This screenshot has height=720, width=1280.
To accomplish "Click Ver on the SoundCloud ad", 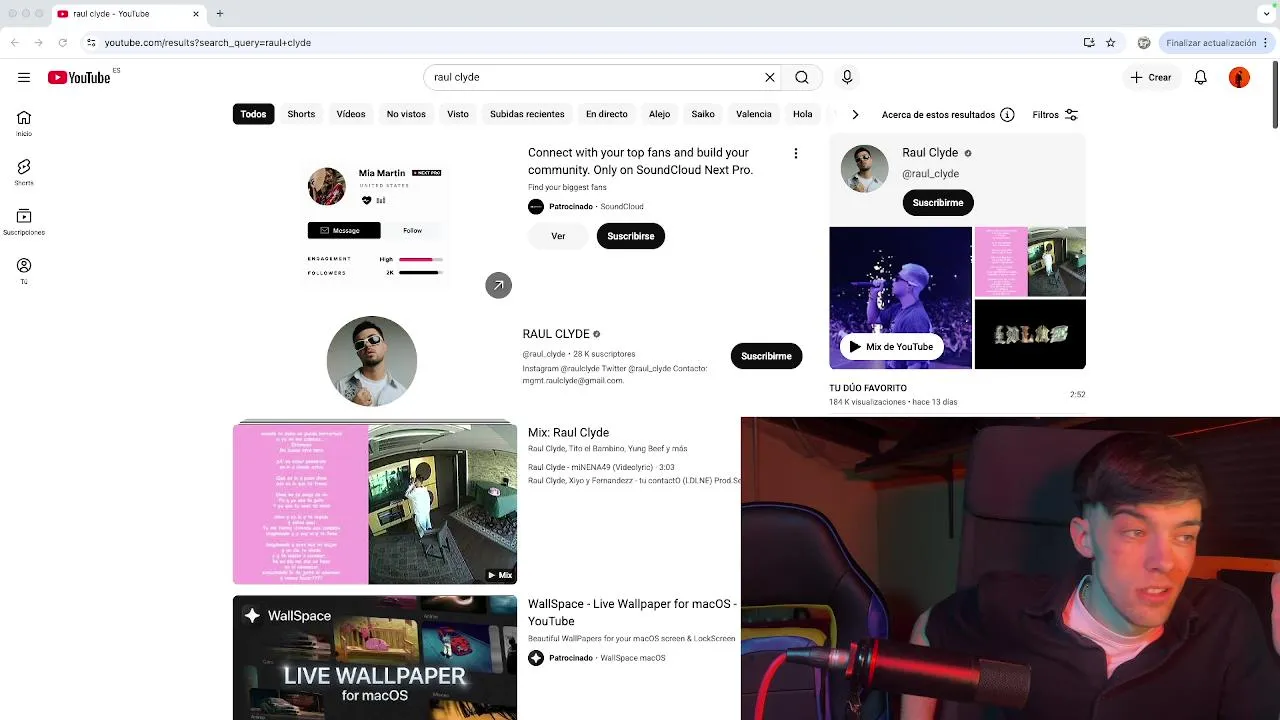I will click(558, 236).
